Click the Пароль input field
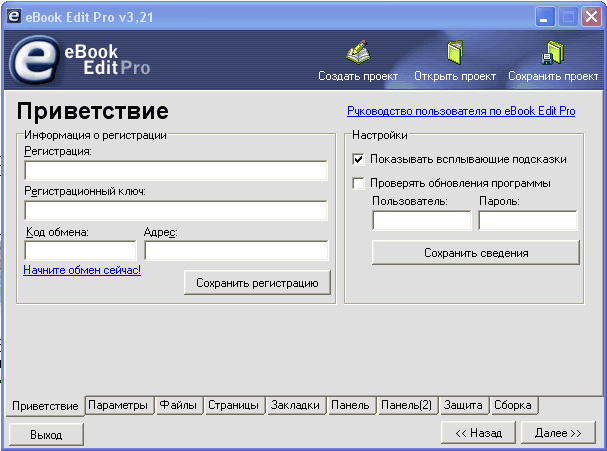This screenshot has width=607, height=451. [x=527, y=221]
